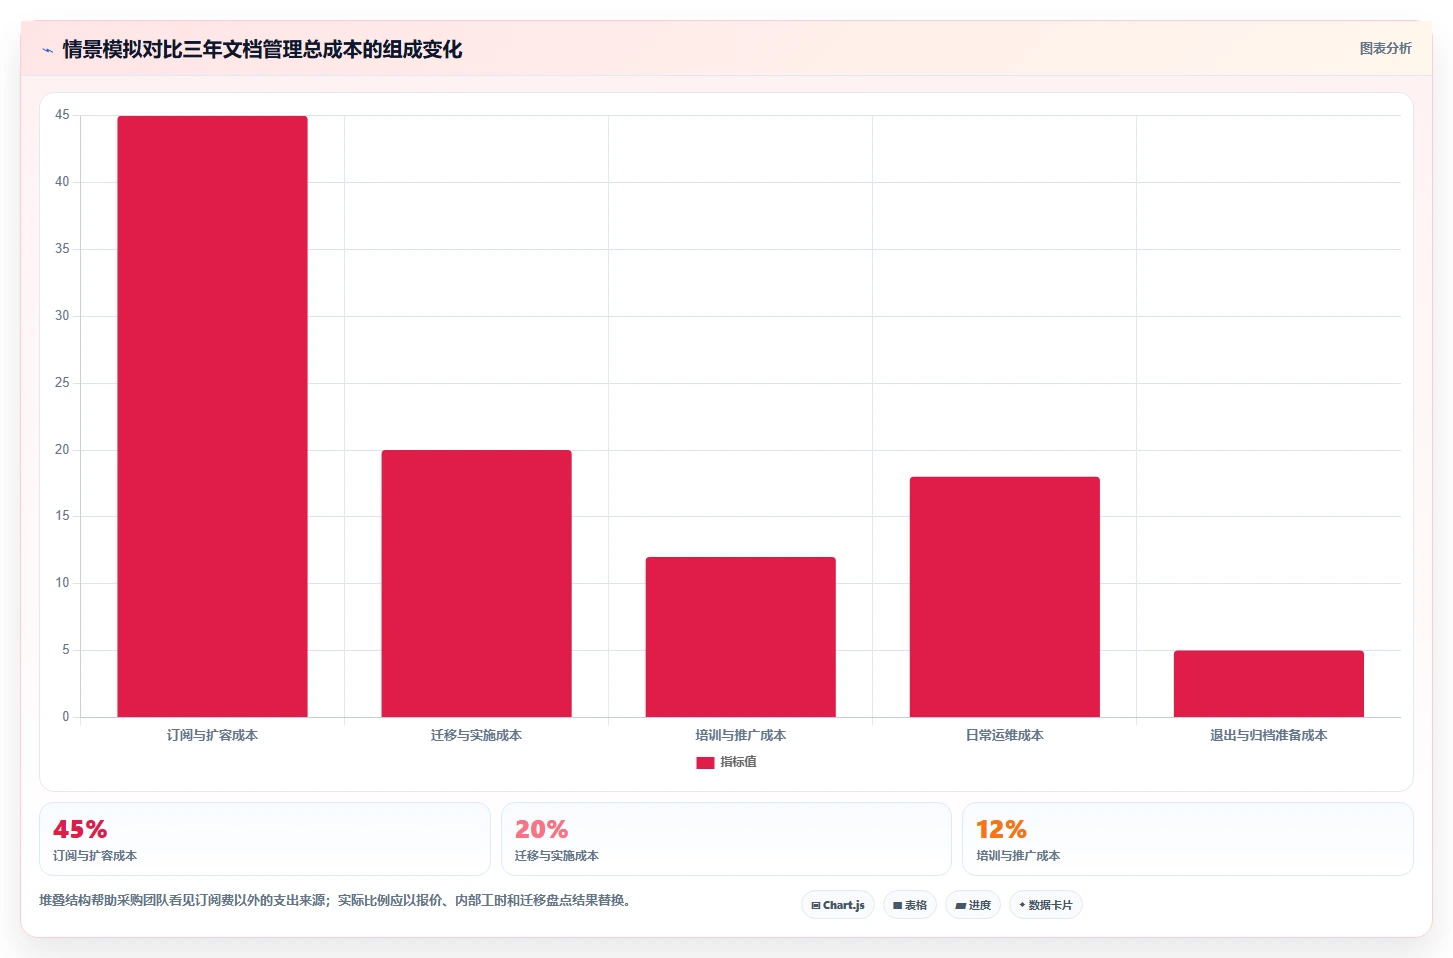This screenshot has width=1453, height=958.
Task: Click the blue icon beside the chart title
Action: [47, 50]
